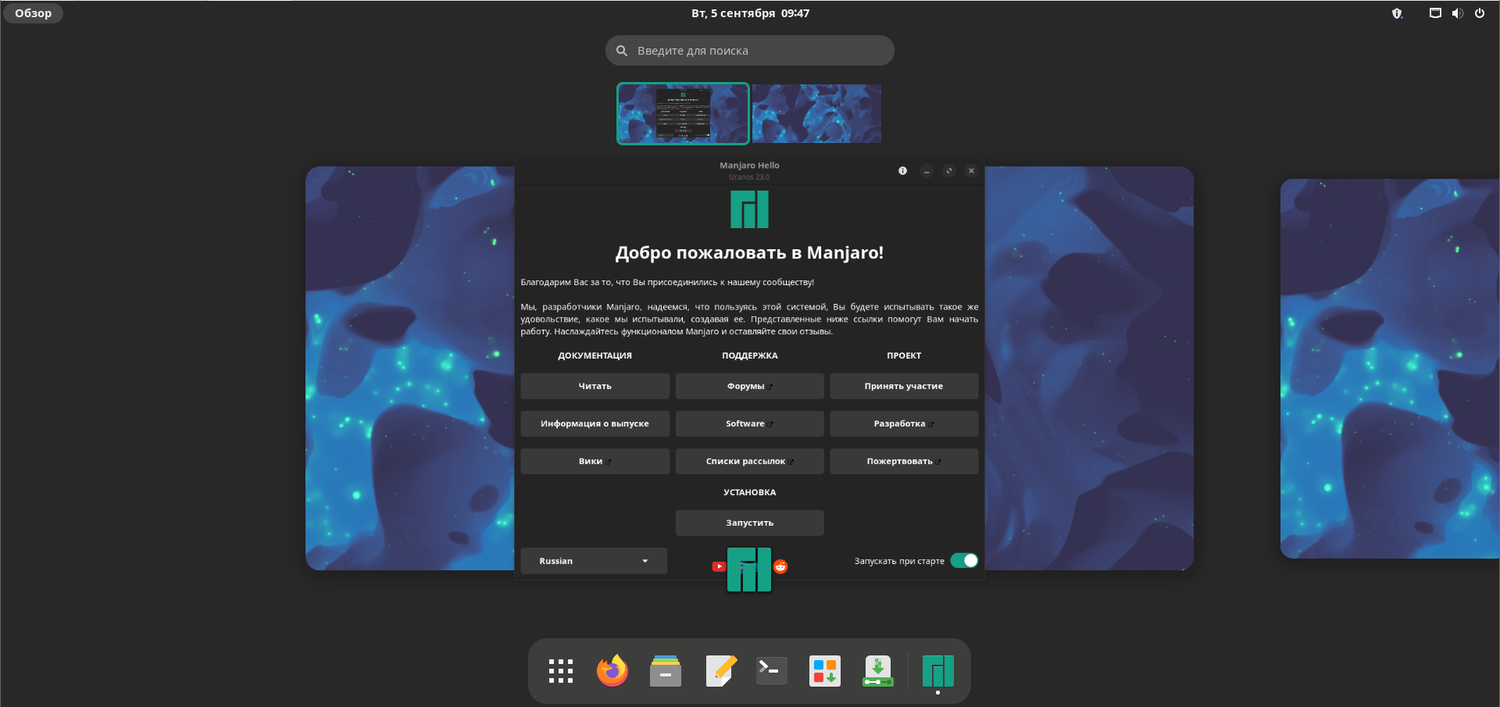Click the heading "Добро пожаловать в Manjaro!"
Screen dimensions: 1500x707
pos(750,253)
